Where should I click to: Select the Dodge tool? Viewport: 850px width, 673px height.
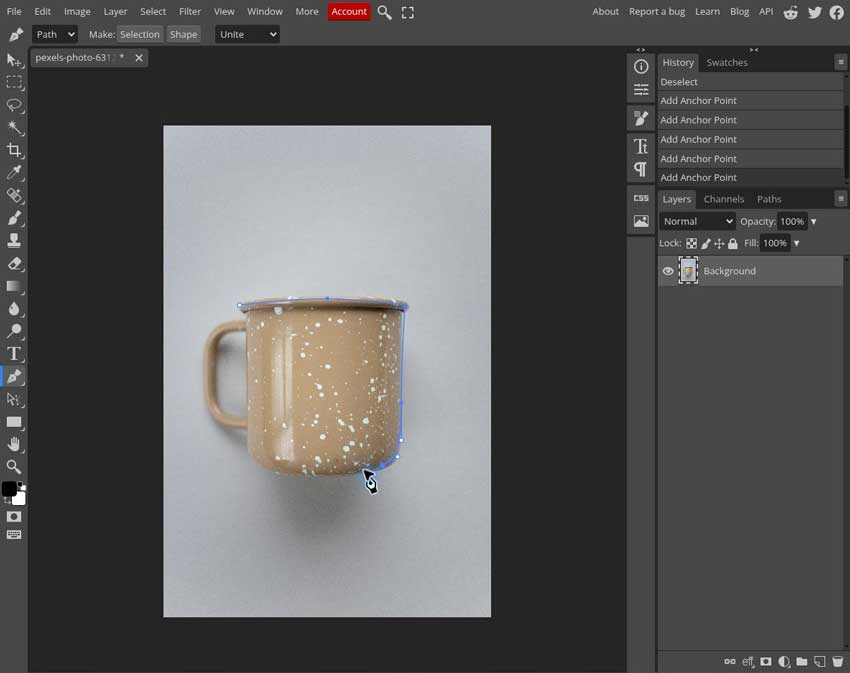coord(14,331)
